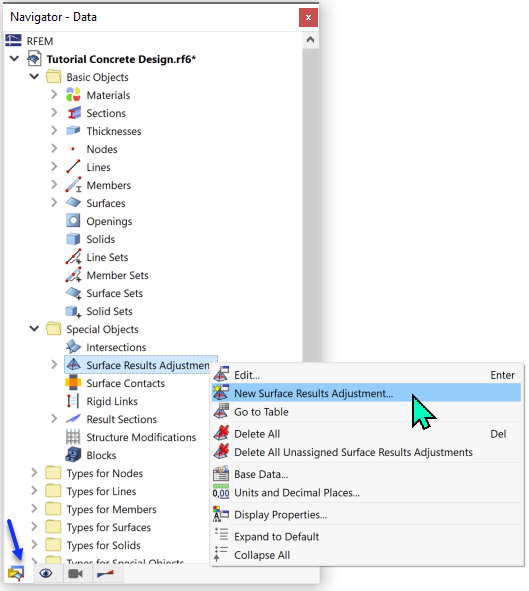Expand the Nodes tree entry
The width and height of the screenshot is (529, 591).
tap(54, 149)
